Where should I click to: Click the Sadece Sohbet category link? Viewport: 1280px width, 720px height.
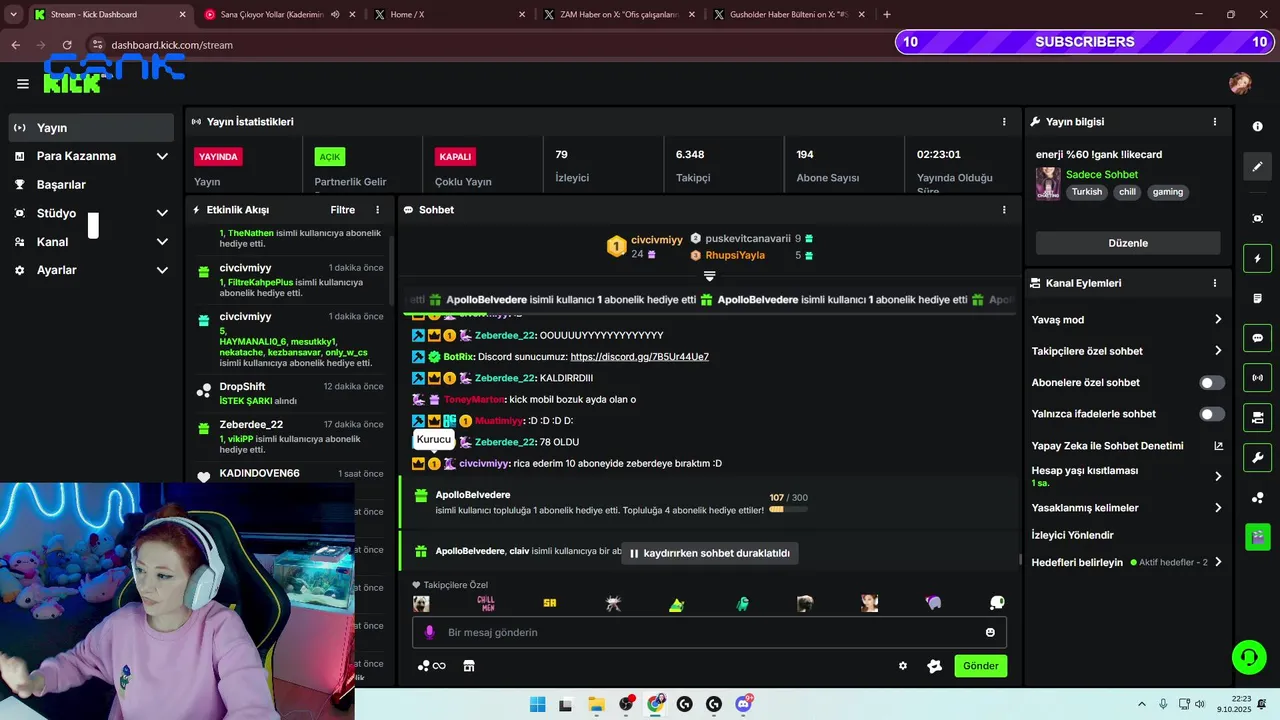pyautogui.click(x=1101, y=175)
